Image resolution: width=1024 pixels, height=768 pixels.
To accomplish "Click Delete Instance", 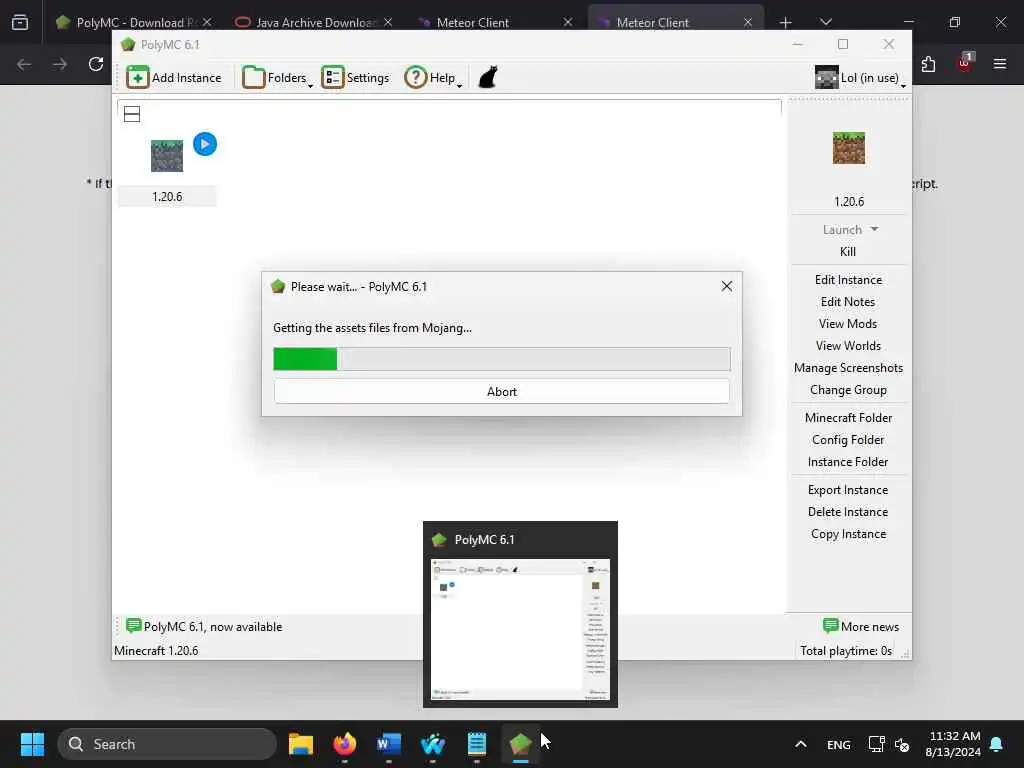I will click(x=848, y=512).
